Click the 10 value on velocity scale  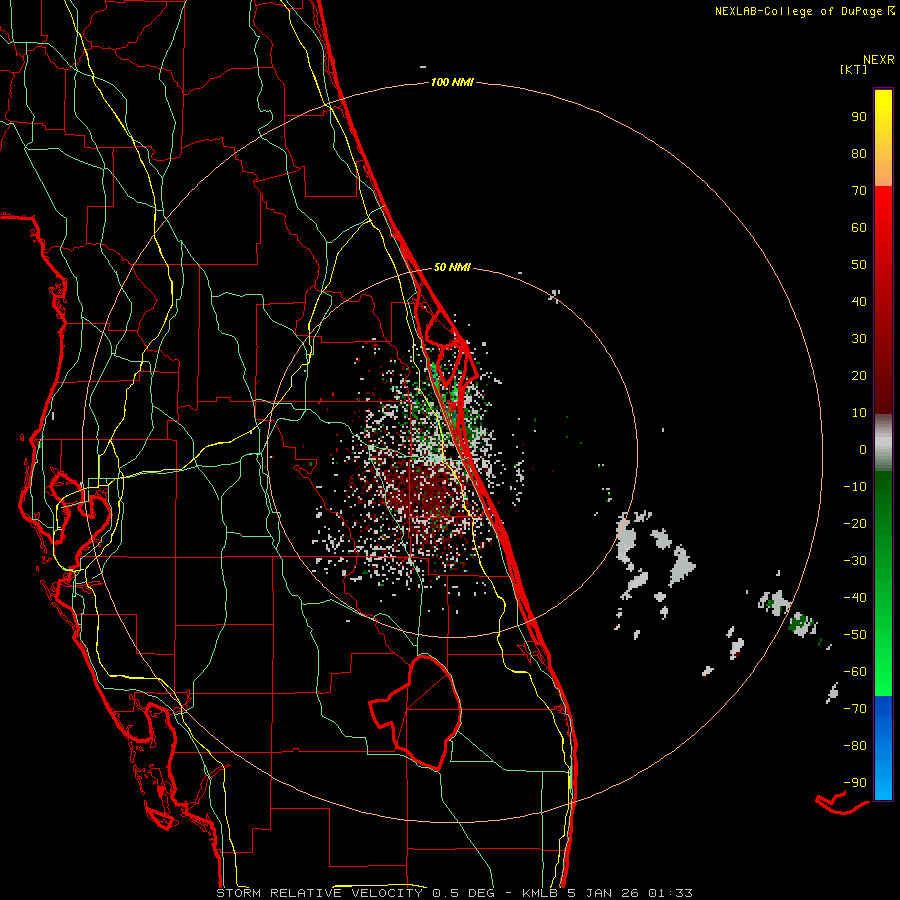859,413
